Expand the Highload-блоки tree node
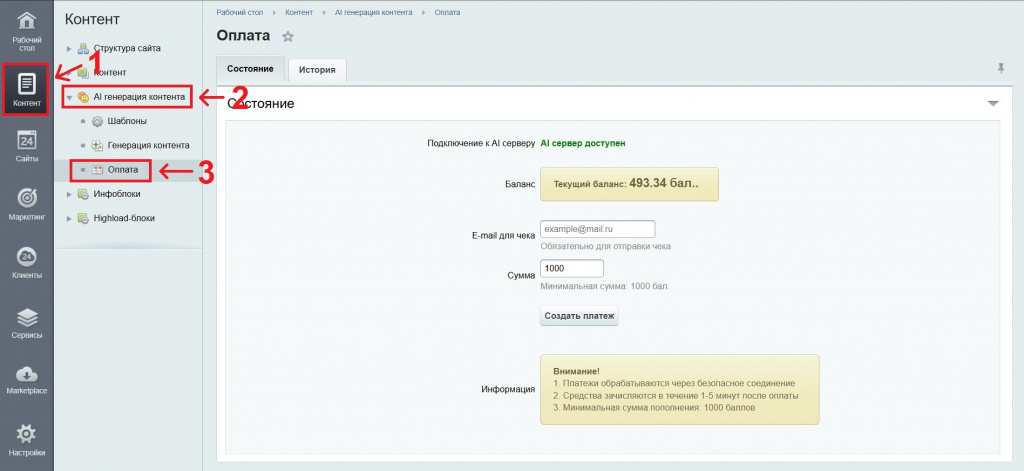This screenshot has width=1024, height=471. click(x=69, y=218)
